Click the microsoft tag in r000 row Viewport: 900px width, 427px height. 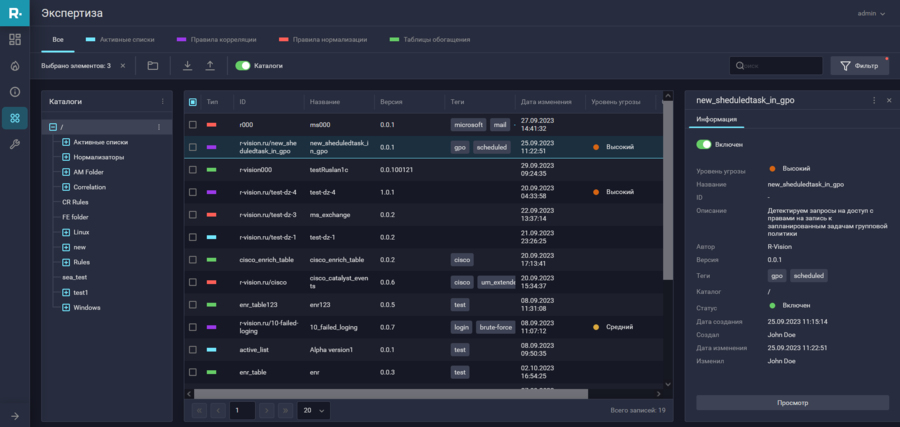coord(468,125)
